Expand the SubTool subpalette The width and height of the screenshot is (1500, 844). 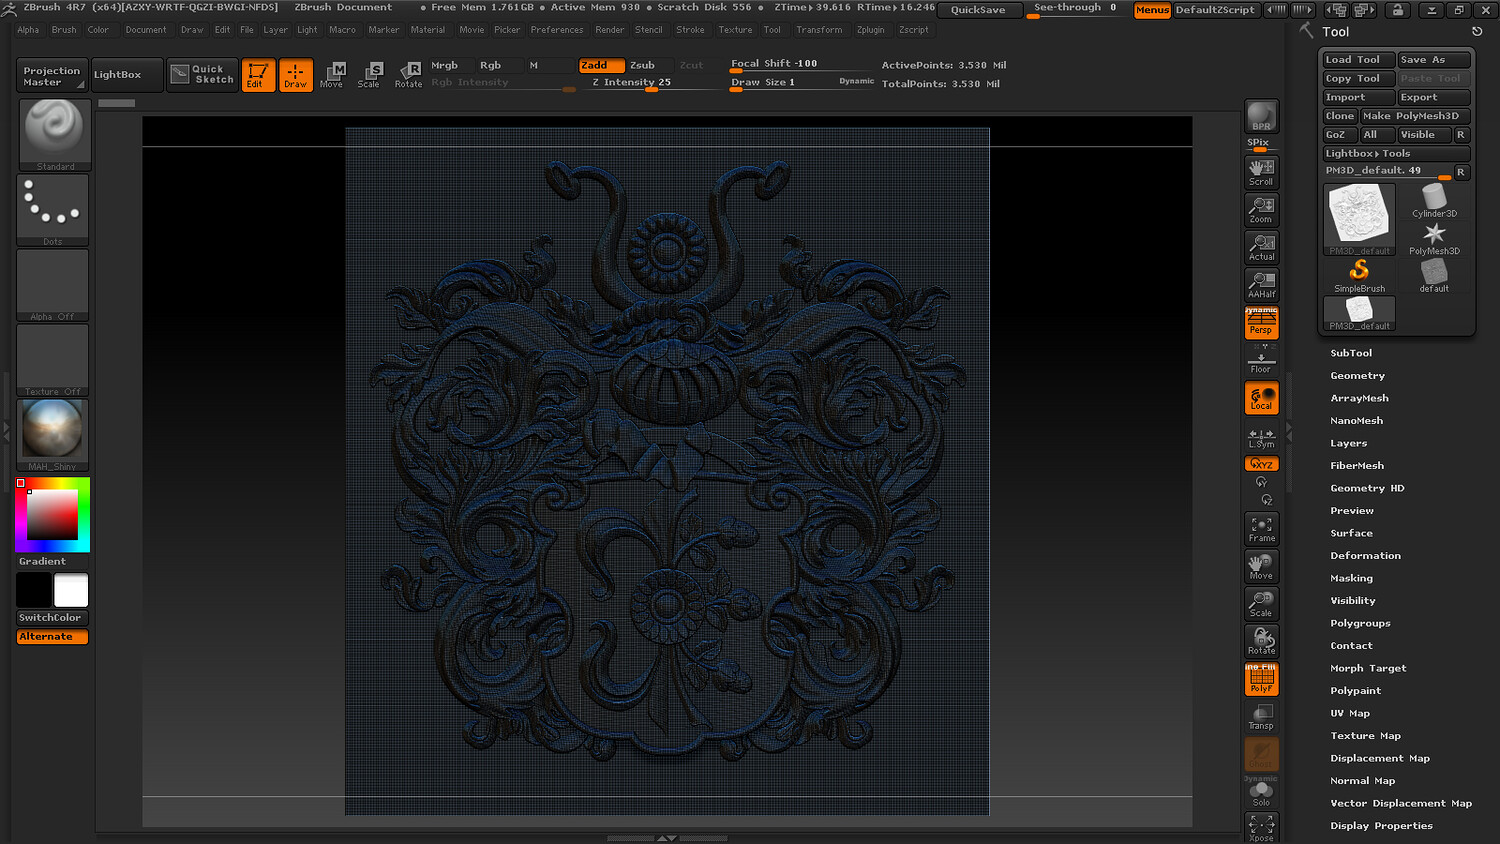(1351, 353)
